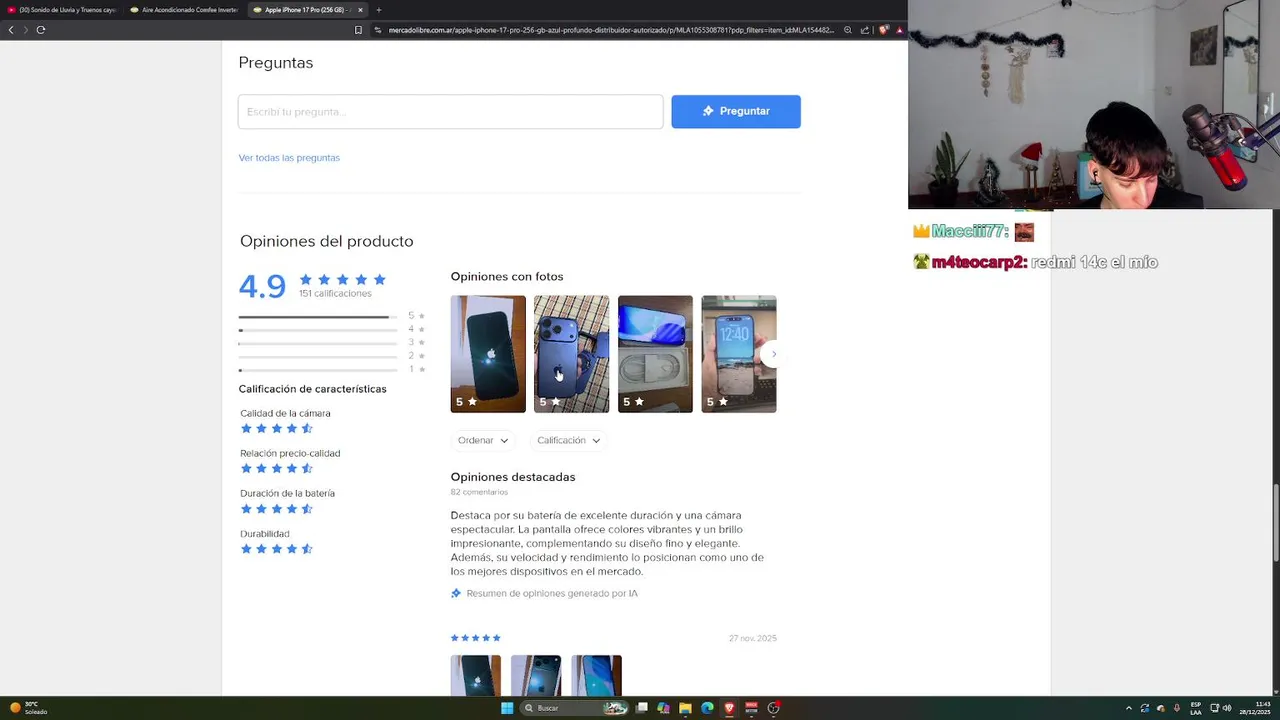Open Ver todas las preguntas link
The width and height of the screenshot is (1280, 720).
pyautogui.click(x=289, y=158)
